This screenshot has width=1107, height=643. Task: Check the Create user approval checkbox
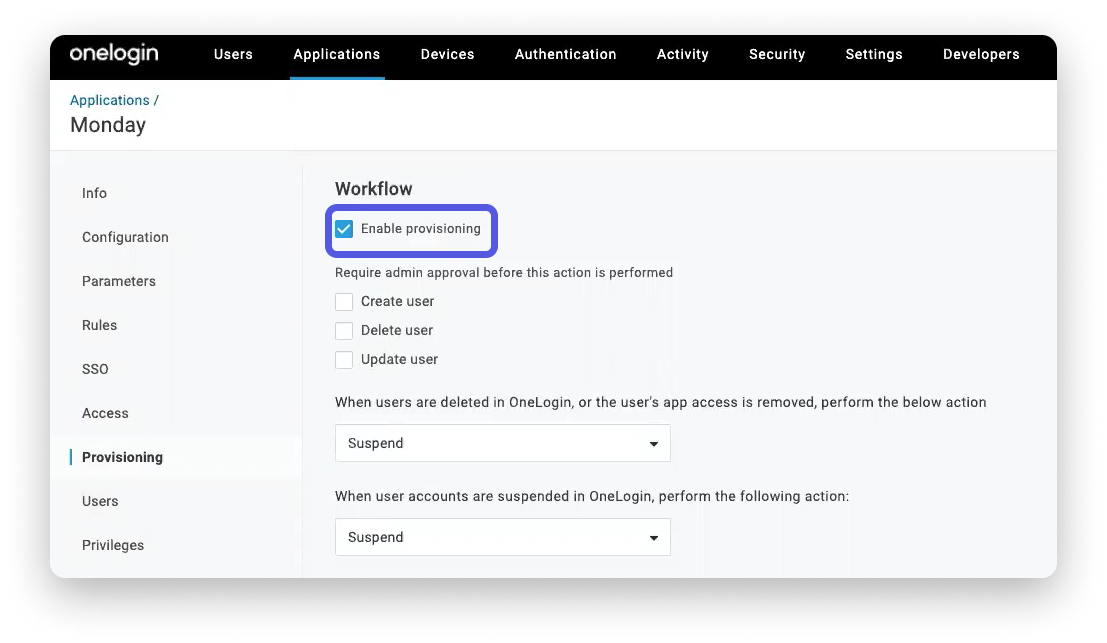[x=344, y=301]
